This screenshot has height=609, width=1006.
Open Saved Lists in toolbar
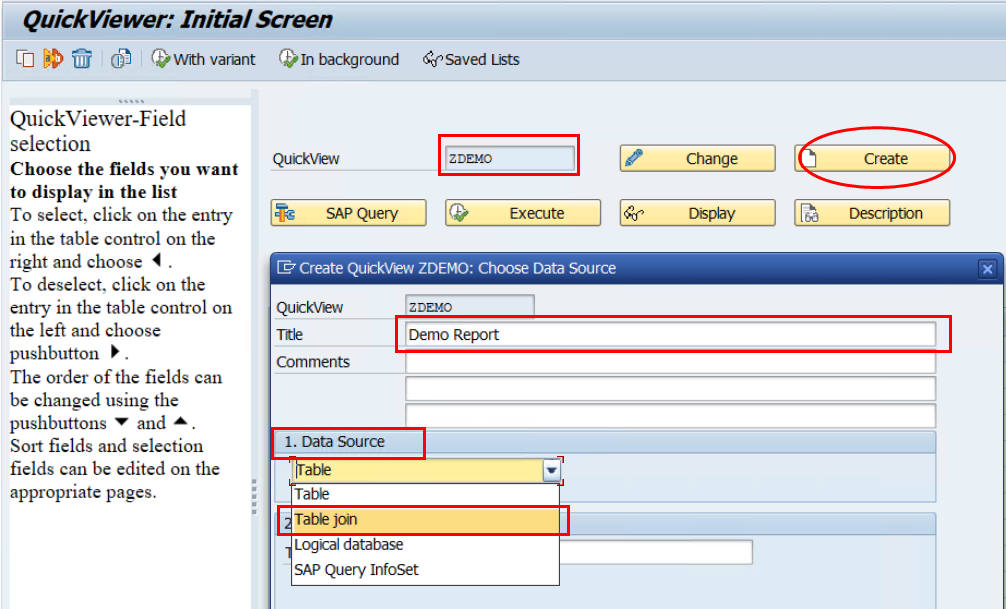pos(471,59)
